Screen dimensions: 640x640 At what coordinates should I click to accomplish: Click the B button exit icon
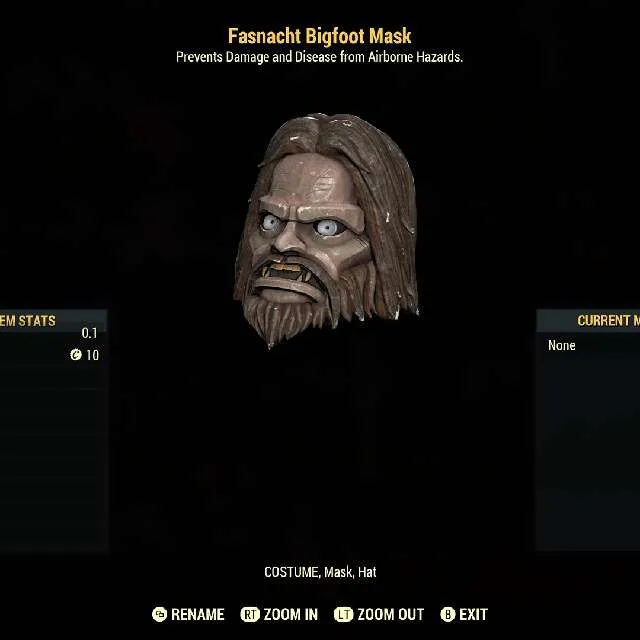pyautogui.click(x=447, y=614)
